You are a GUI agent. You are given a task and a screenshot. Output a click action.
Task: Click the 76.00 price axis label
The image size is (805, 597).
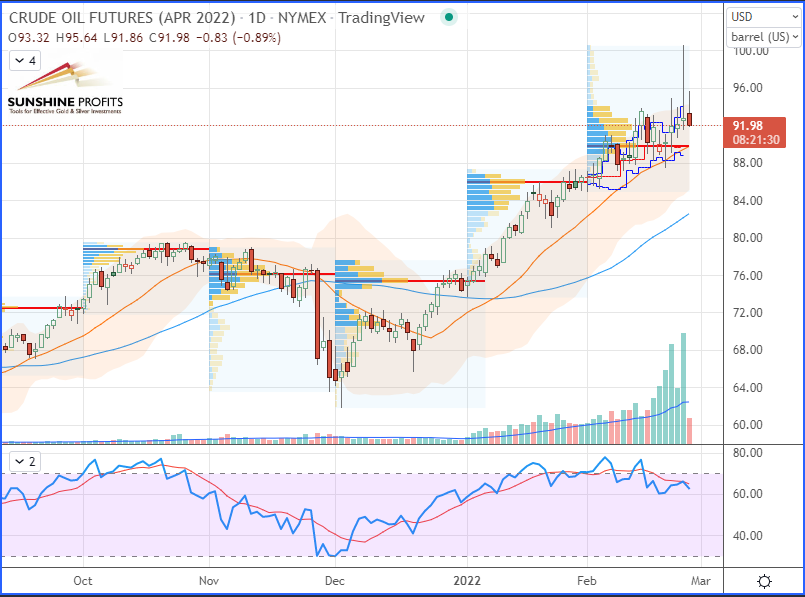pyautogui.click(x=748, y=276)
